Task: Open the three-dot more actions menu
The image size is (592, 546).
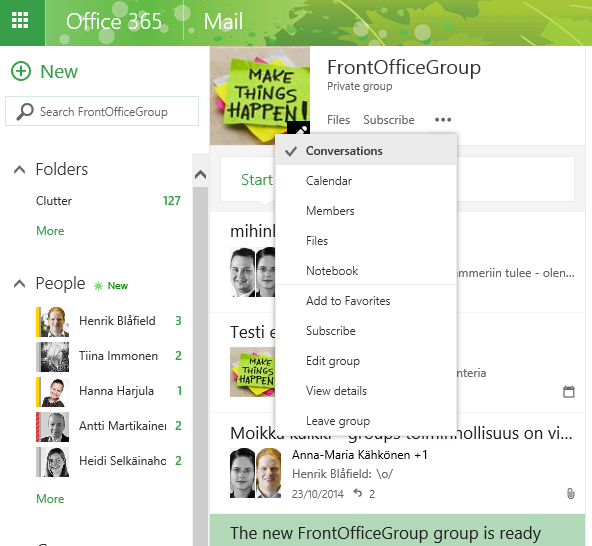Action: coord(443,120)
